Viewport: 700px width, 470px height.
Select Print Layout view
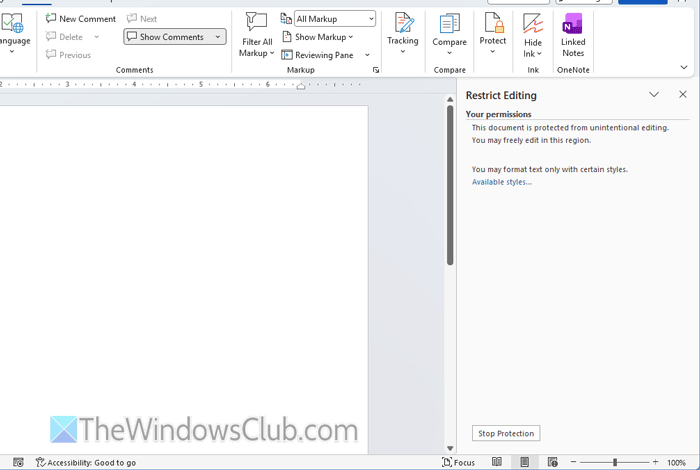tap(525, 462)
